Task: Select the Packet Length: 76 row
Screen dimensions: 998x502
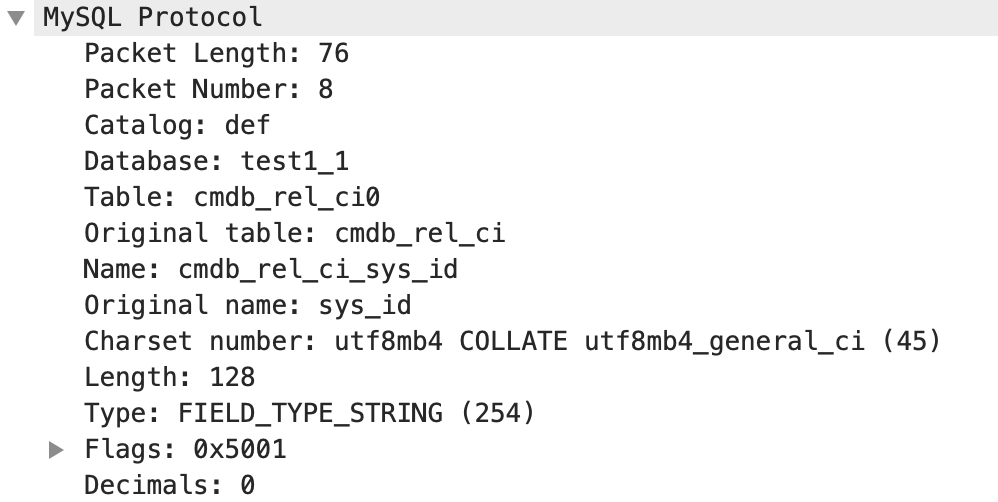Action: 215,53
